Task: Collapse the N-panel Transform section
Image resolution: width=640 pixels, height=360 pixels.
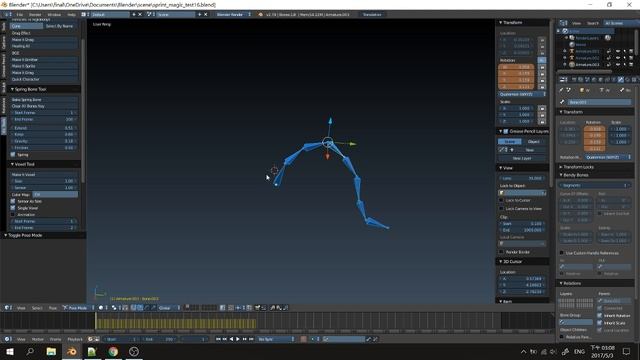Action: [x=501, y=22]
